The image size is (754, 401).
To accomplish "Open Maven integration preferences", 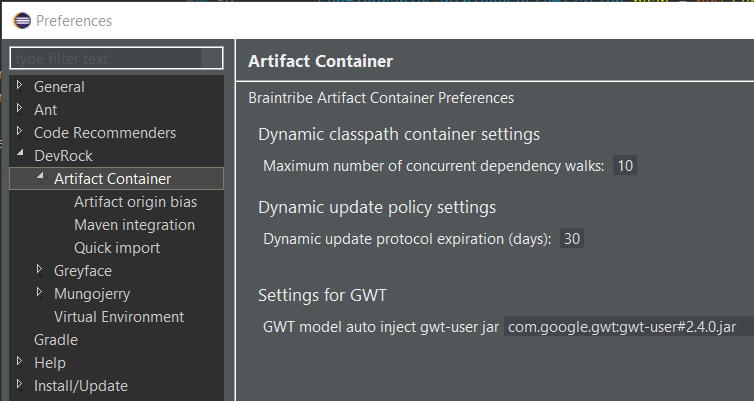I will [134, 225].
